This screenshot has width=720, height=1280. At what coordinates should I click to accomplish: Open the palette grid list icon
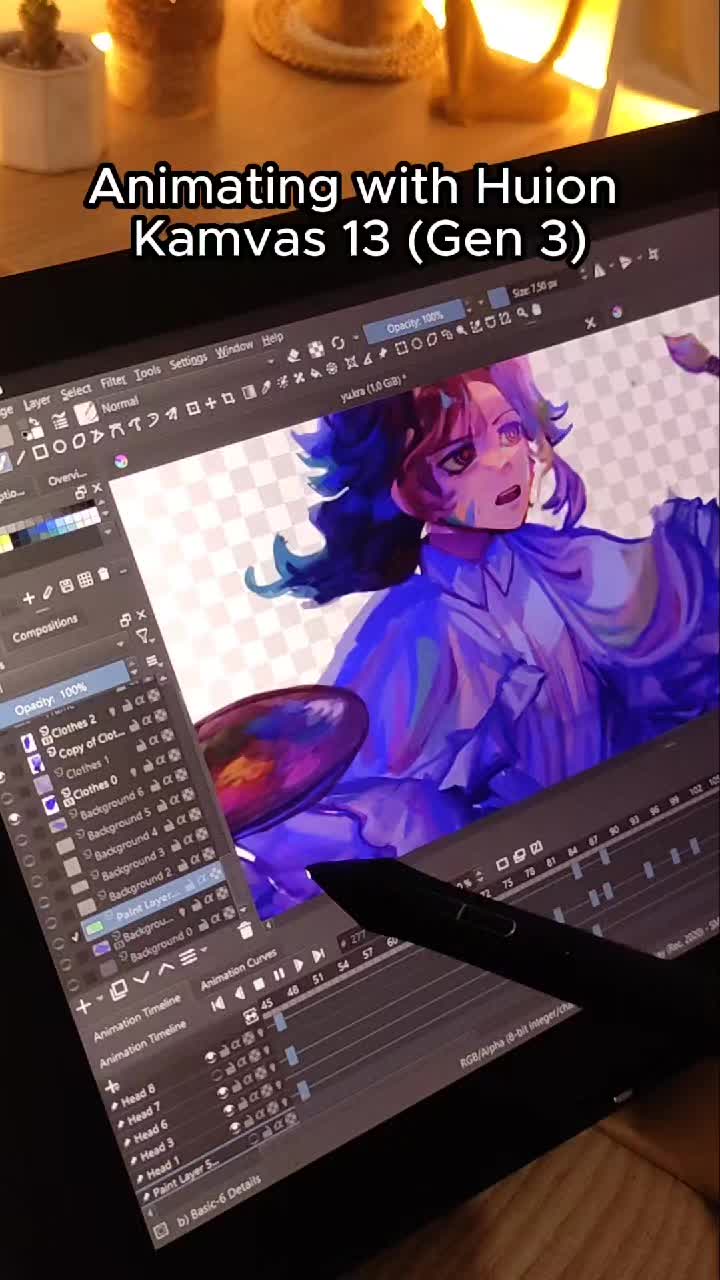pos(86,579)
